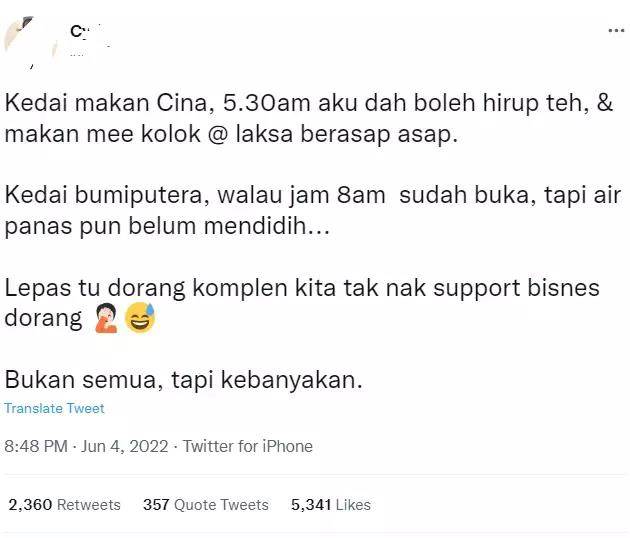View the 2,360 Retweets list
Screen dimensions: 630x538
click(x=64, y=505)
